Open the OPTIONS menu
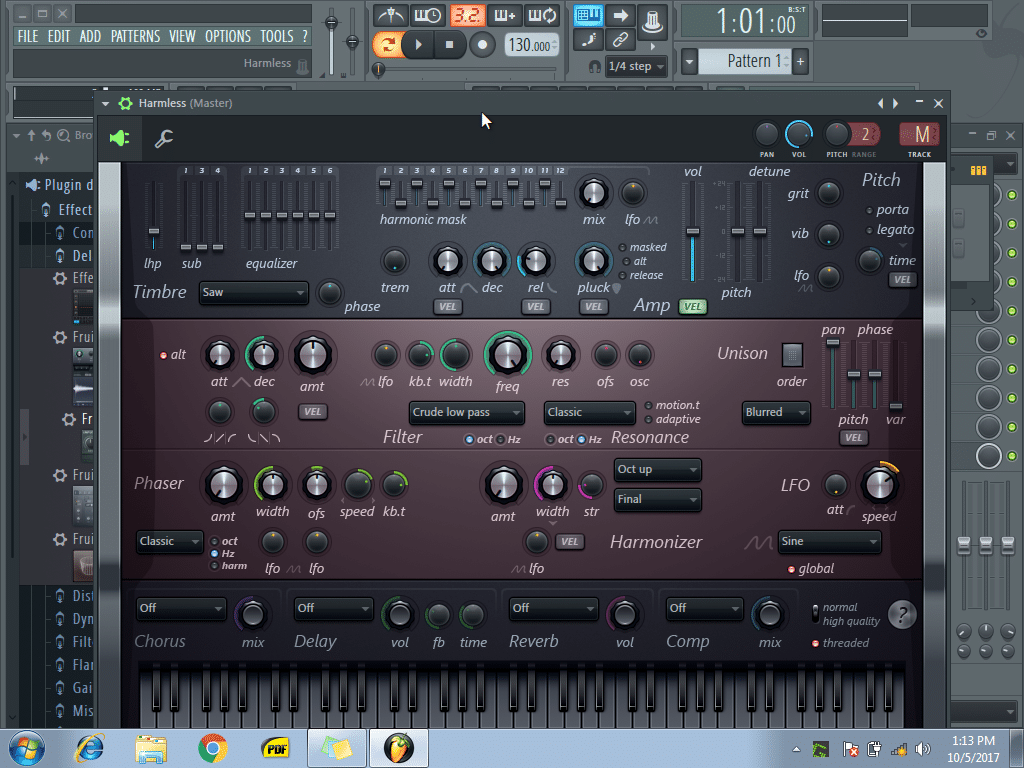The width and height of the screenshot is (1024, 768). [x=228, y=37]
